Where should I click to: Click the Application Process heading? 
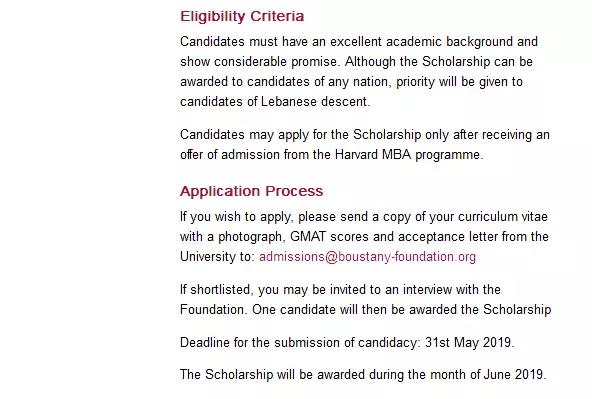coord(251,191)
